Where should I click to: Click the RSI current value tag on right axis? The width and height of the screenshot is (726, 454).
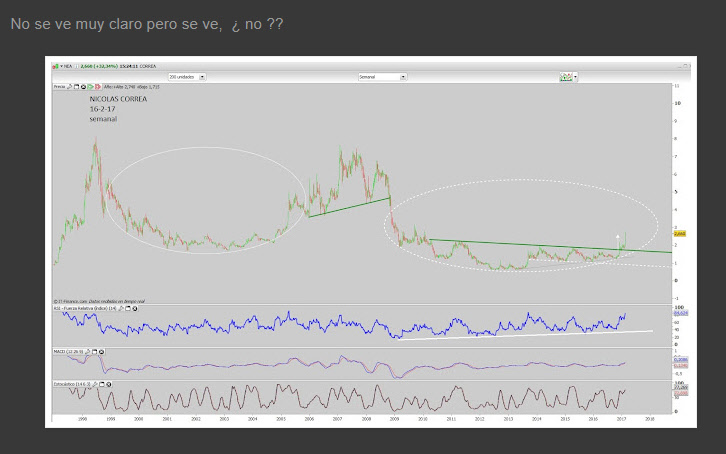[x=680, y=313]
